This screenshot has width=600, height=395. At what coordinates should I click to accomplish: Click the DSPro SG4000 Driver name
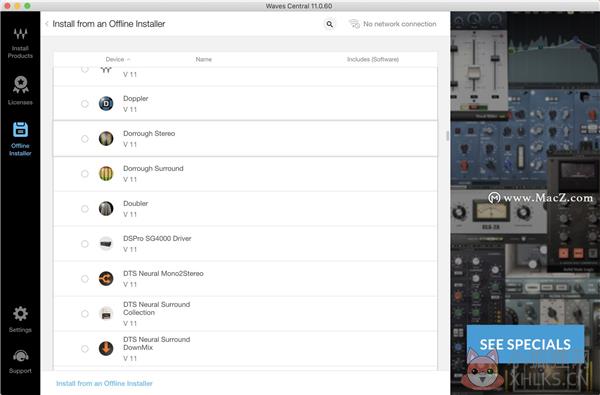point(157,238)
